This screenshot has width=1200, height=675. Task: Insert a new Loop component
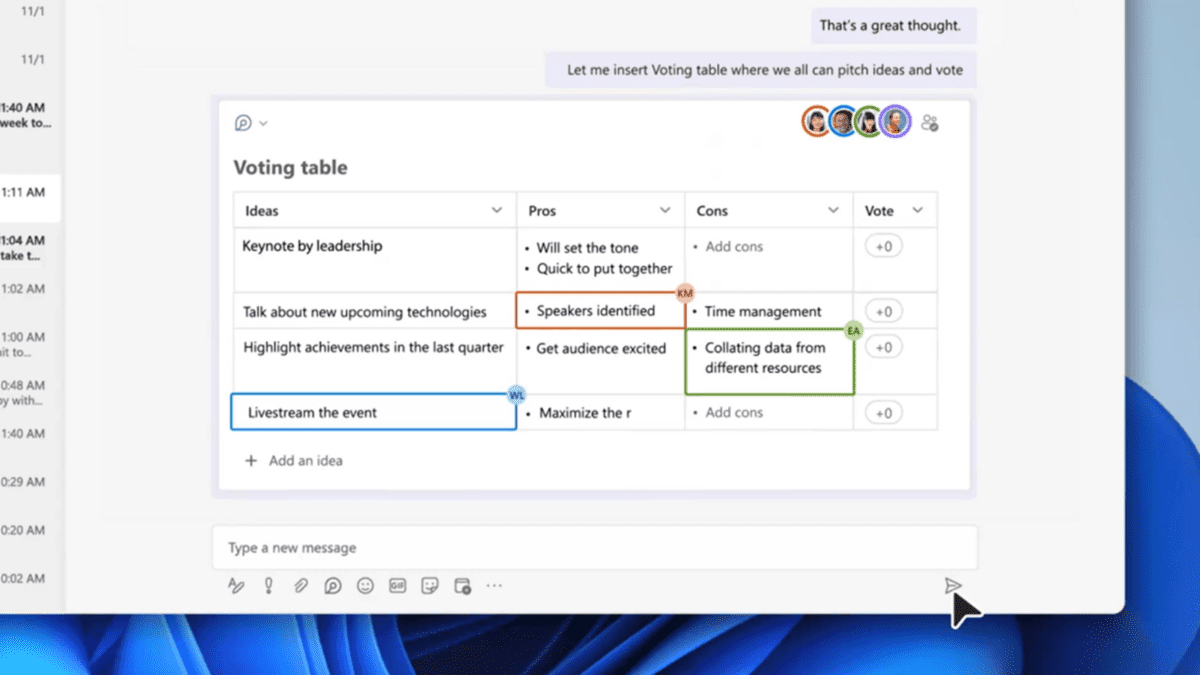333,585
